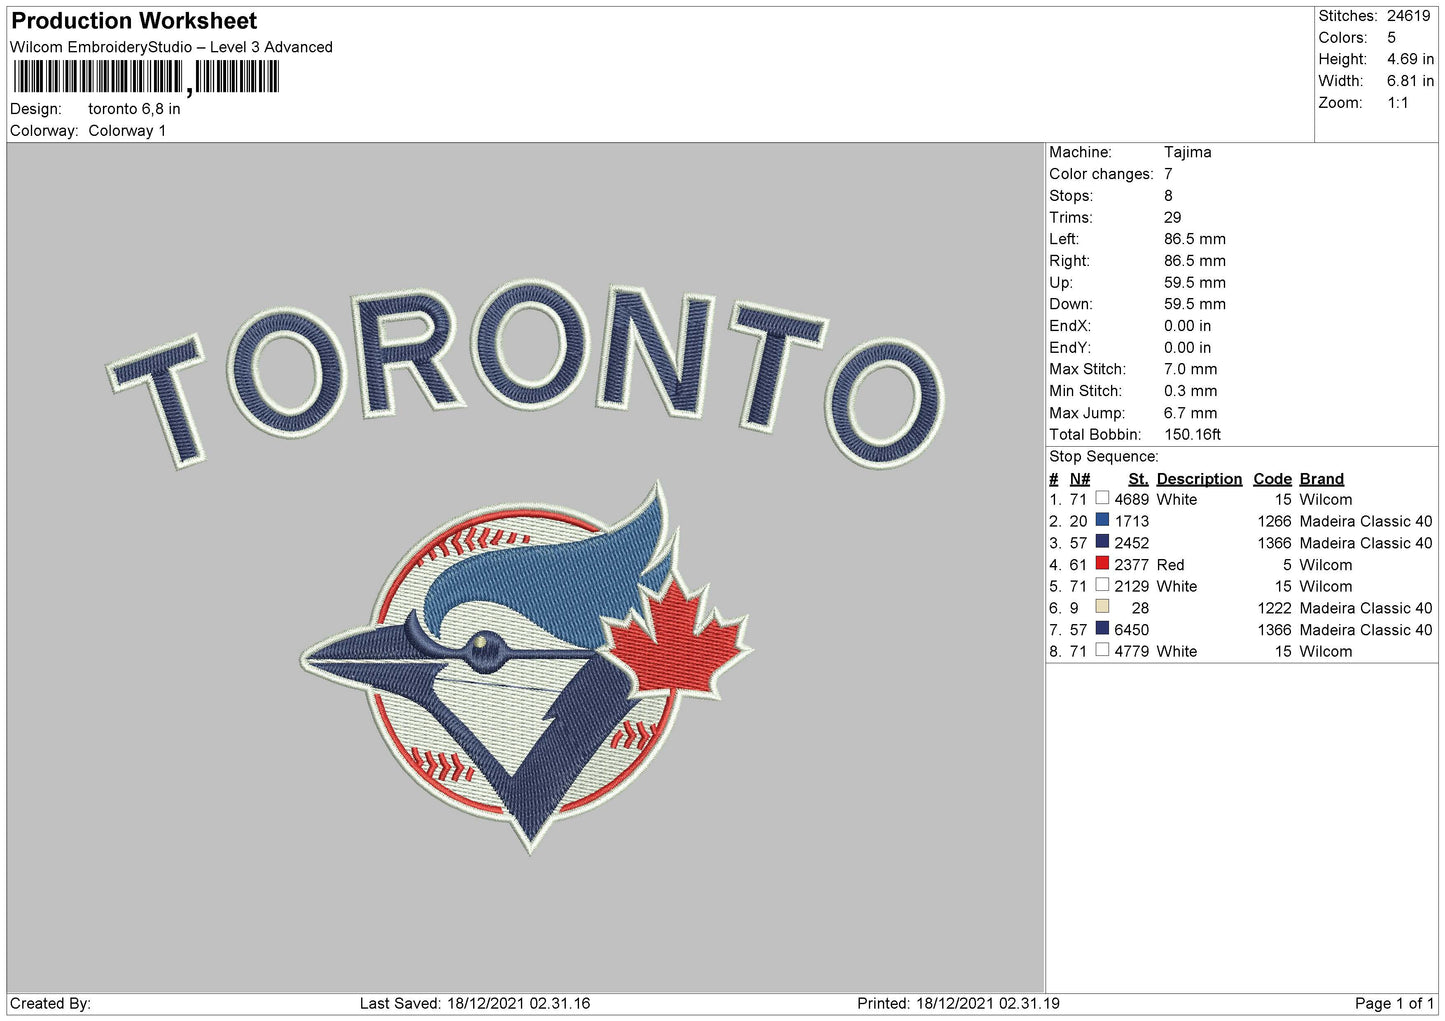Select stitch count '1713' in stop row 2
Screen dimensions: 1445x1021
pos(1132,522)
